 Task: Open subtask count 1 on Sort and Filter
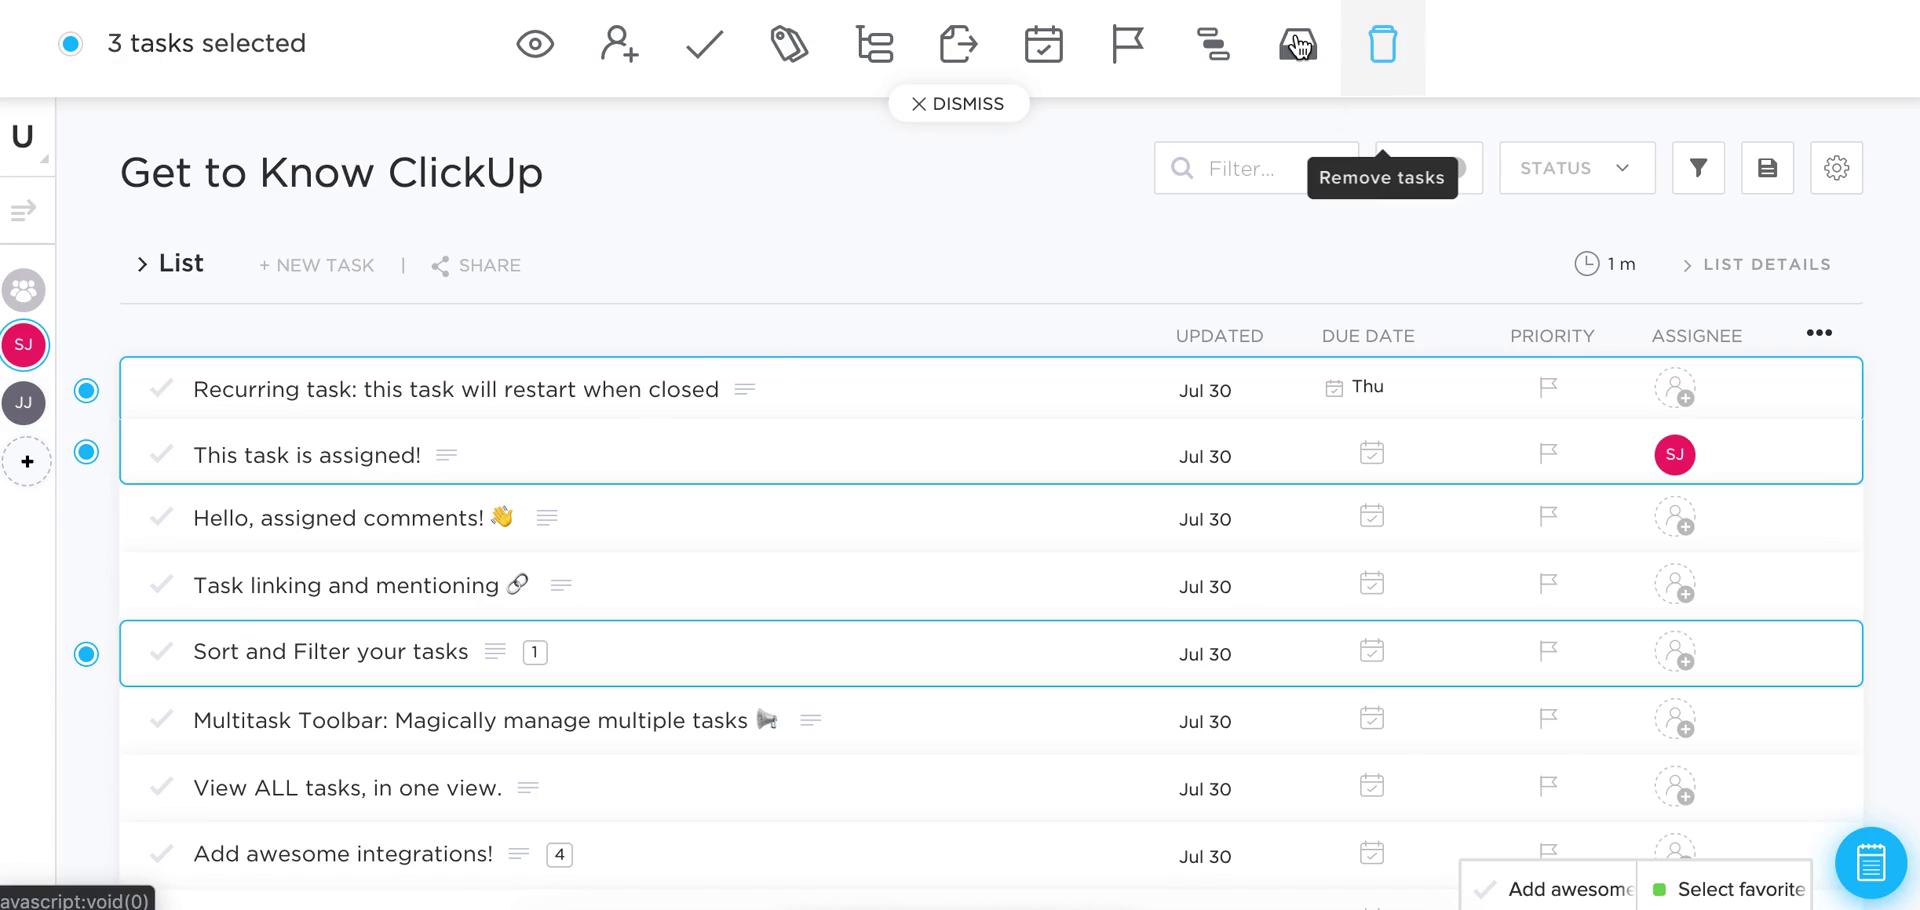click(x=535, y=652)
